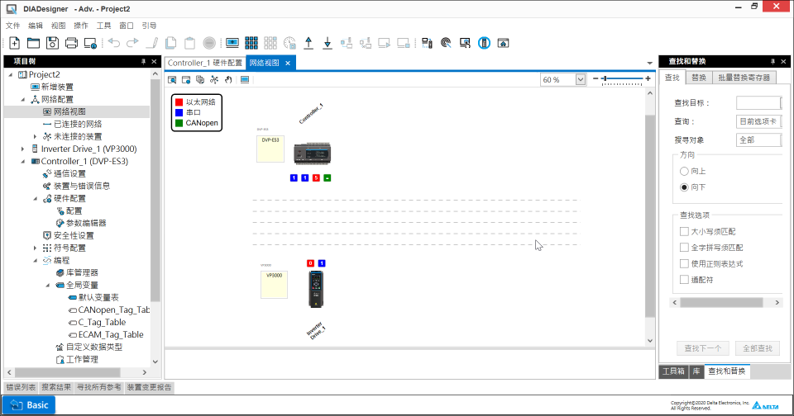The width and height of the screenshot is (794, 416).
Task: Click the New Project toolbar icon
Action: click(14, 43)
